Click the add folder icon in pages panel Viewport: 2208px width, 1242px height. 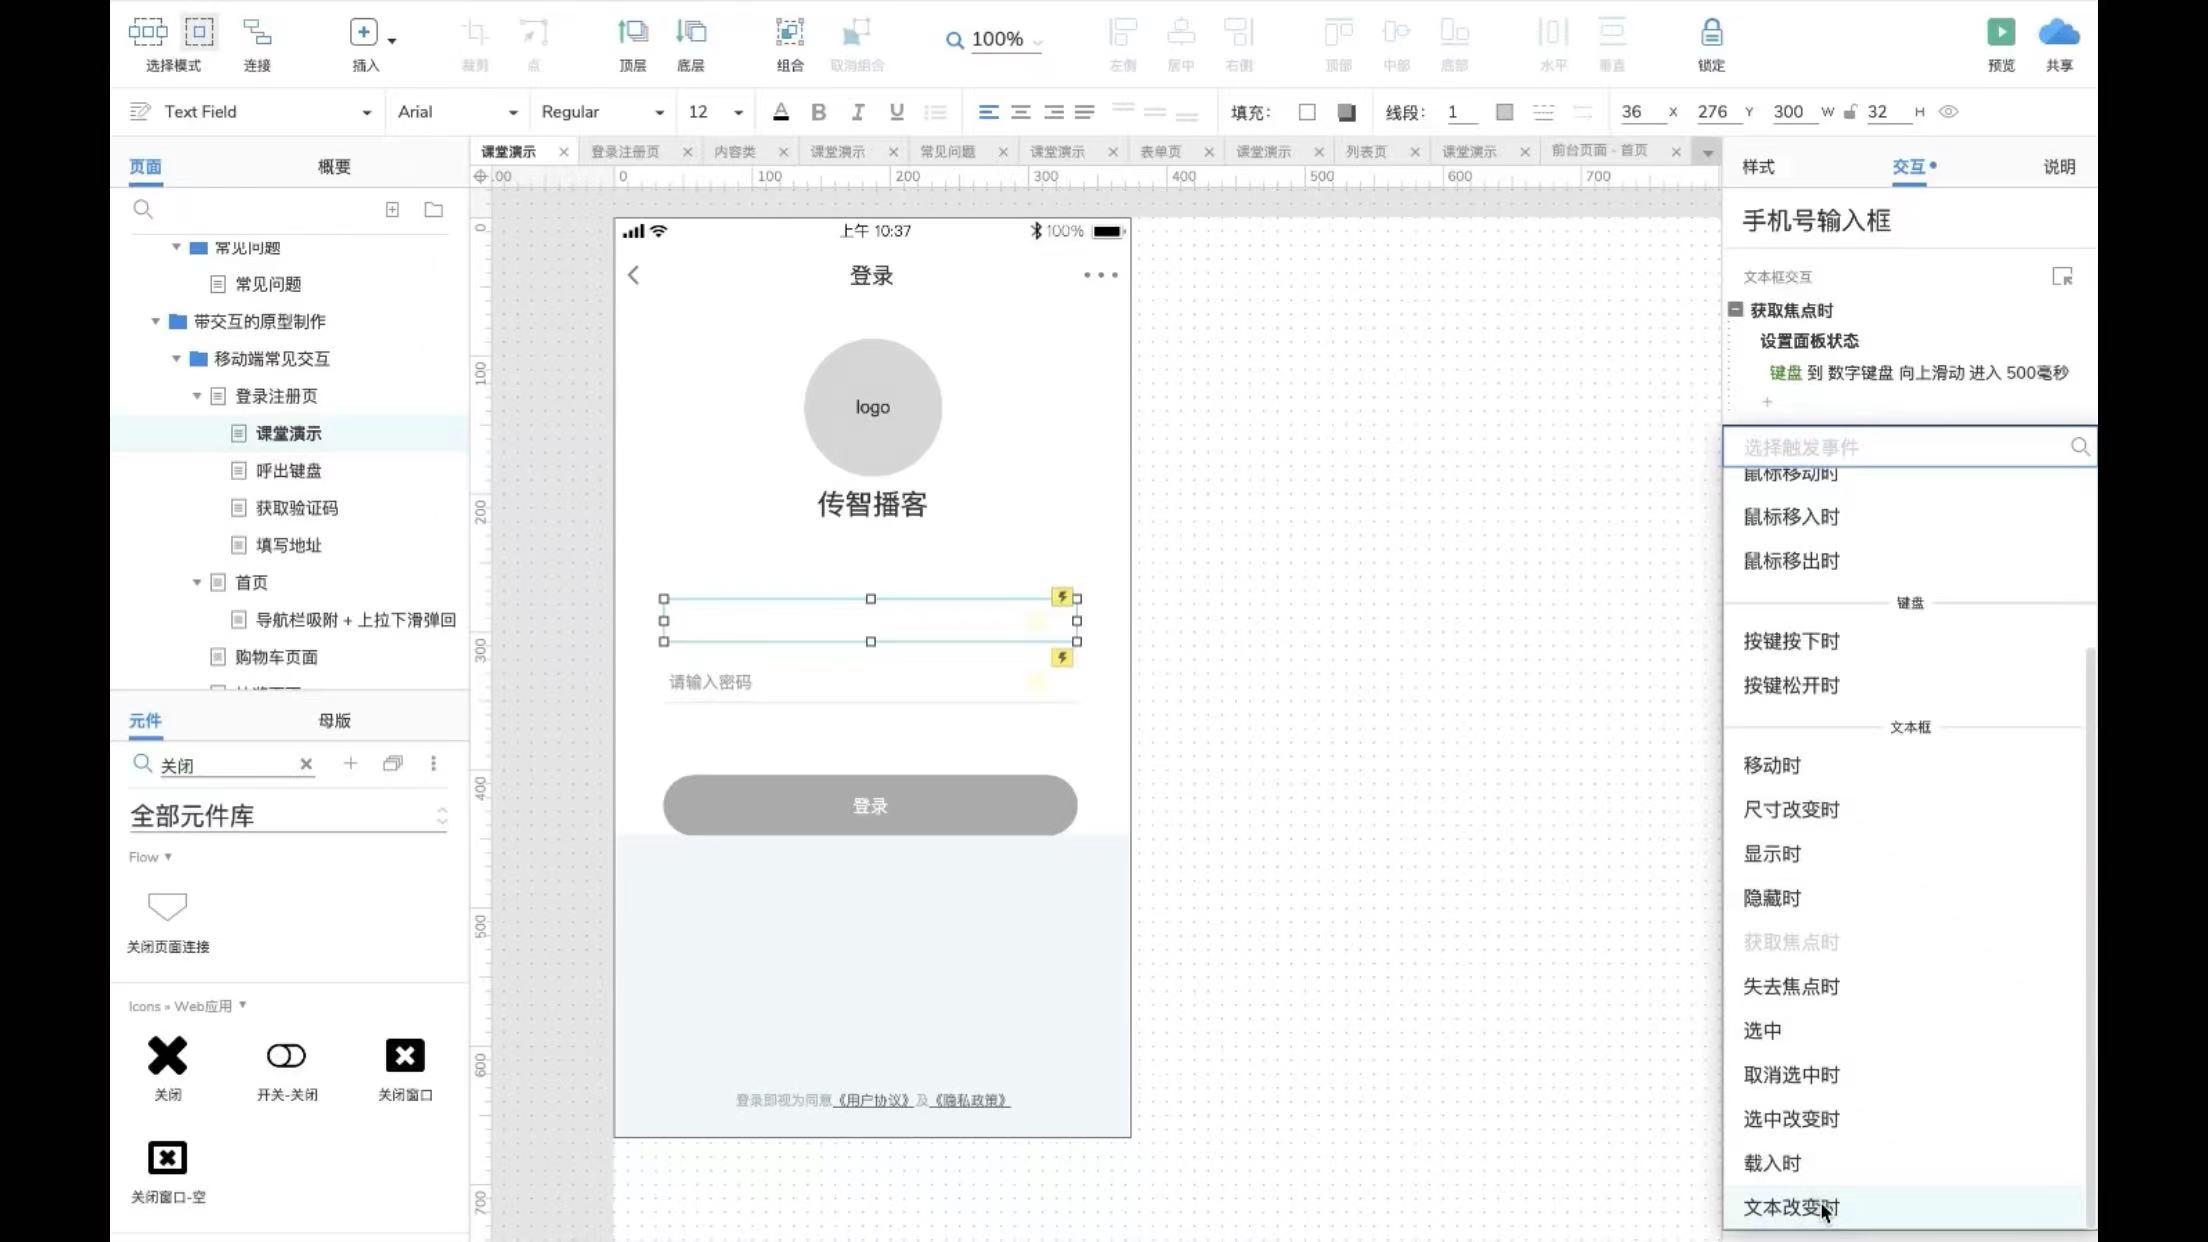[x=433, y=210]
